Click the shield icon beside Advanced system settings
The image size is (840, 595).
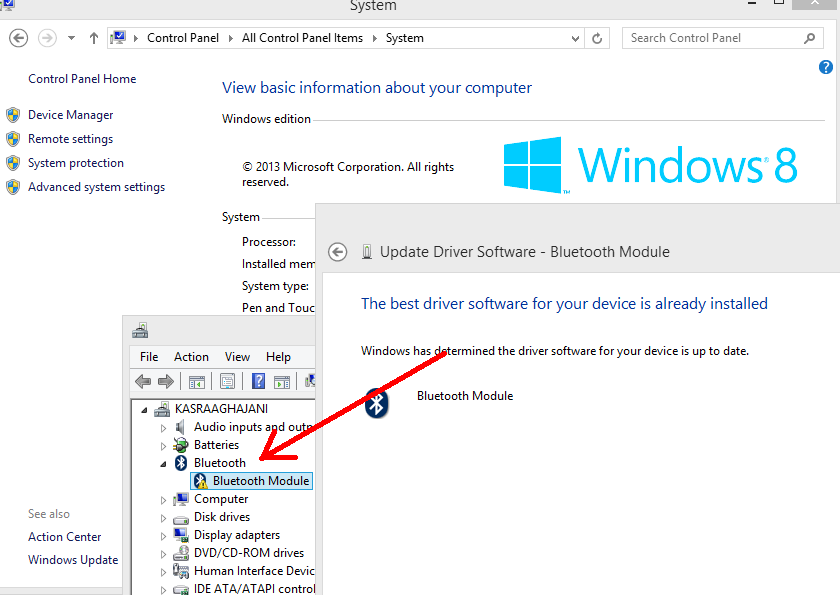[13, 187]
